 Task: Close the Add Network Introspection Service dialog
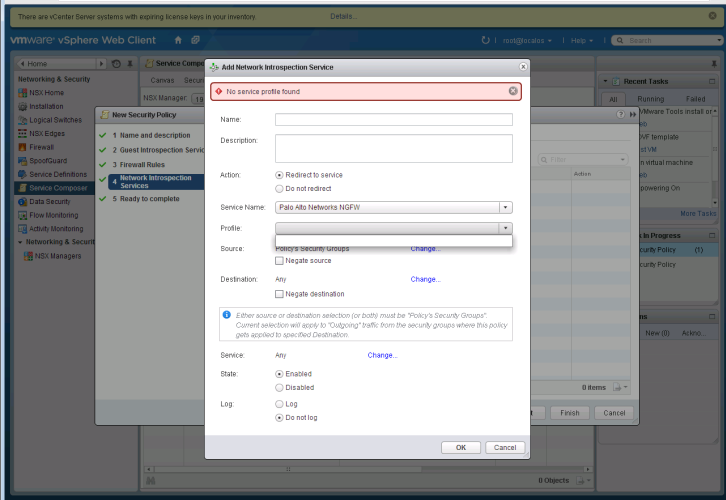[x=523, y=67]
